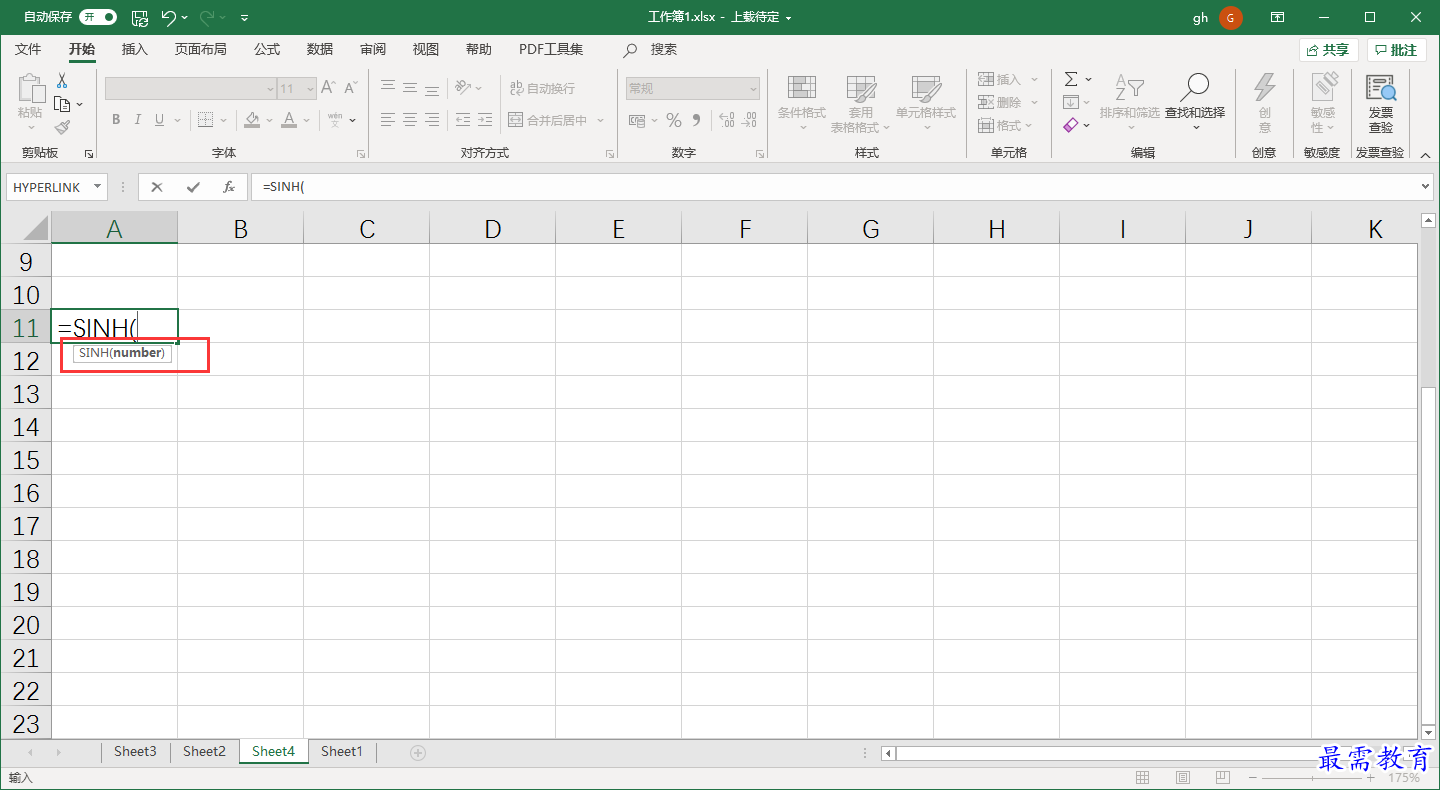Click the 合并后居中 merge button
Image resolution: width=1440 pixels, height=790 pixels.
coord(548,120)
